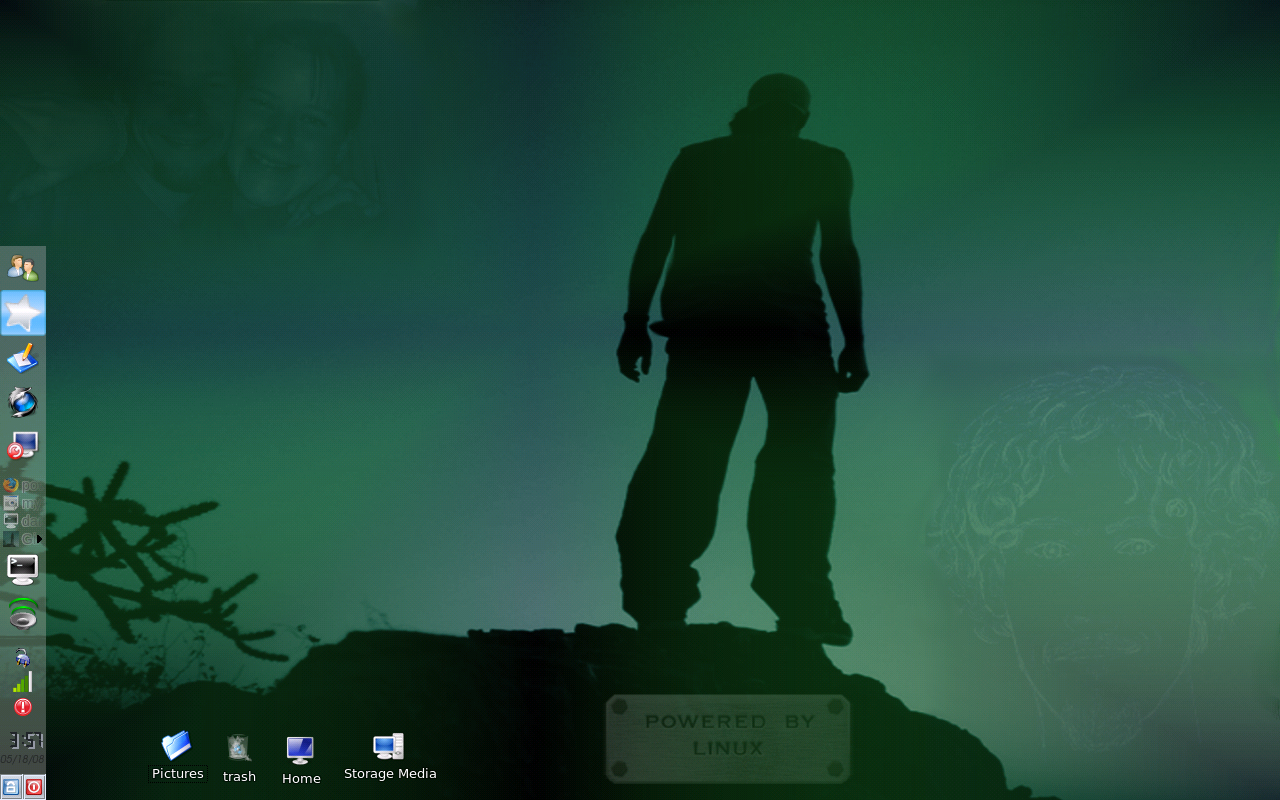Image resolution: width=1280 pixels, height=800 pixels.
Task: Click the red exclamation alert tray icon
Action: pos(22,707)
